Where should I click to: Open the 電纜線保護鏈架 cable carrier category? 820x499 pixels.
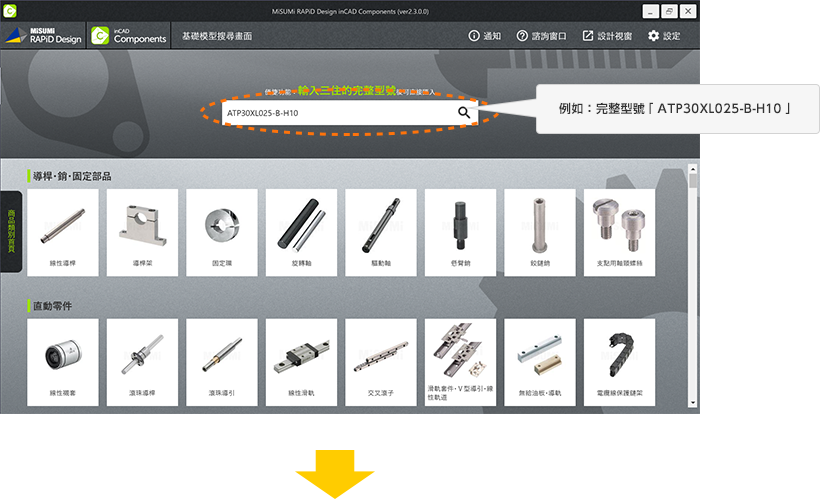(x=619, y=362)
